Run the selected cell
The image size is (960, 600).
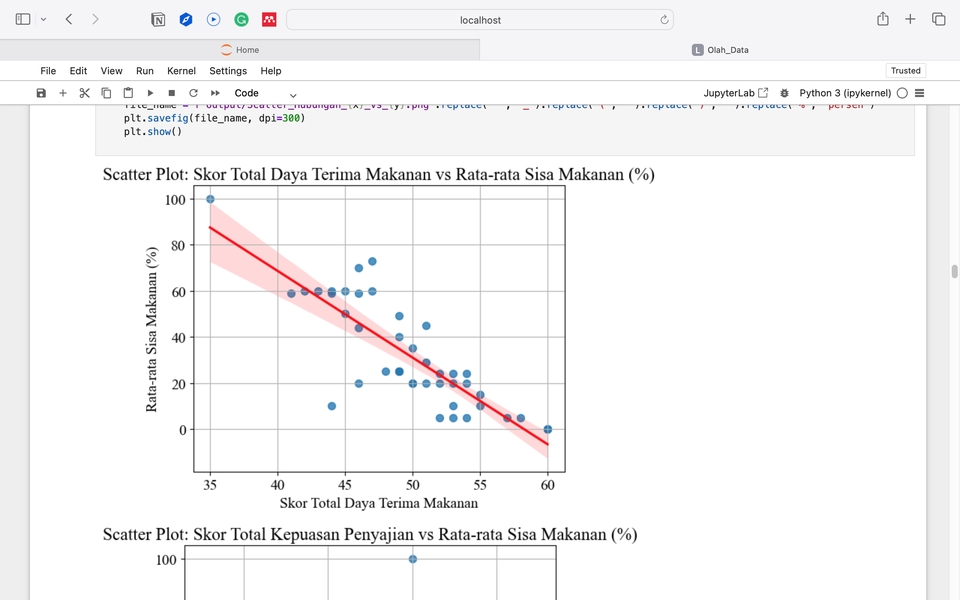coord(150,93)
